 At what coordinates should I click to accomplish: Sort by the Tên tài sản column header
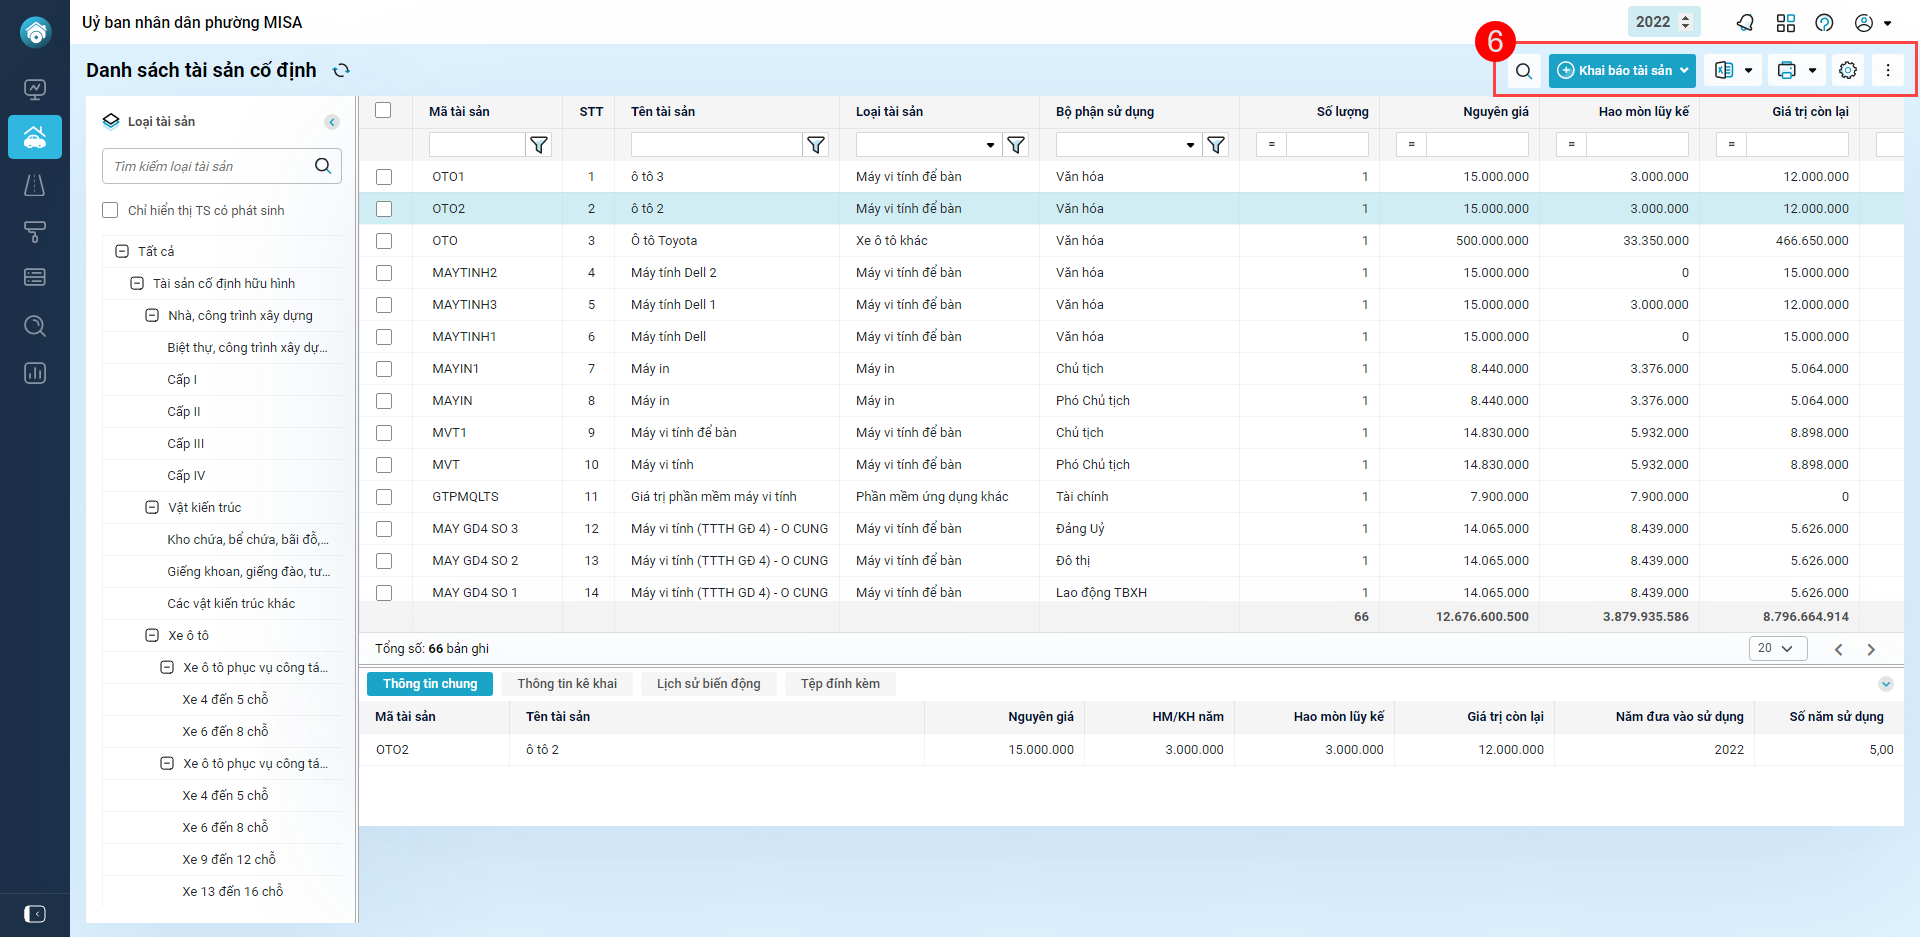(x=663, y=111)
